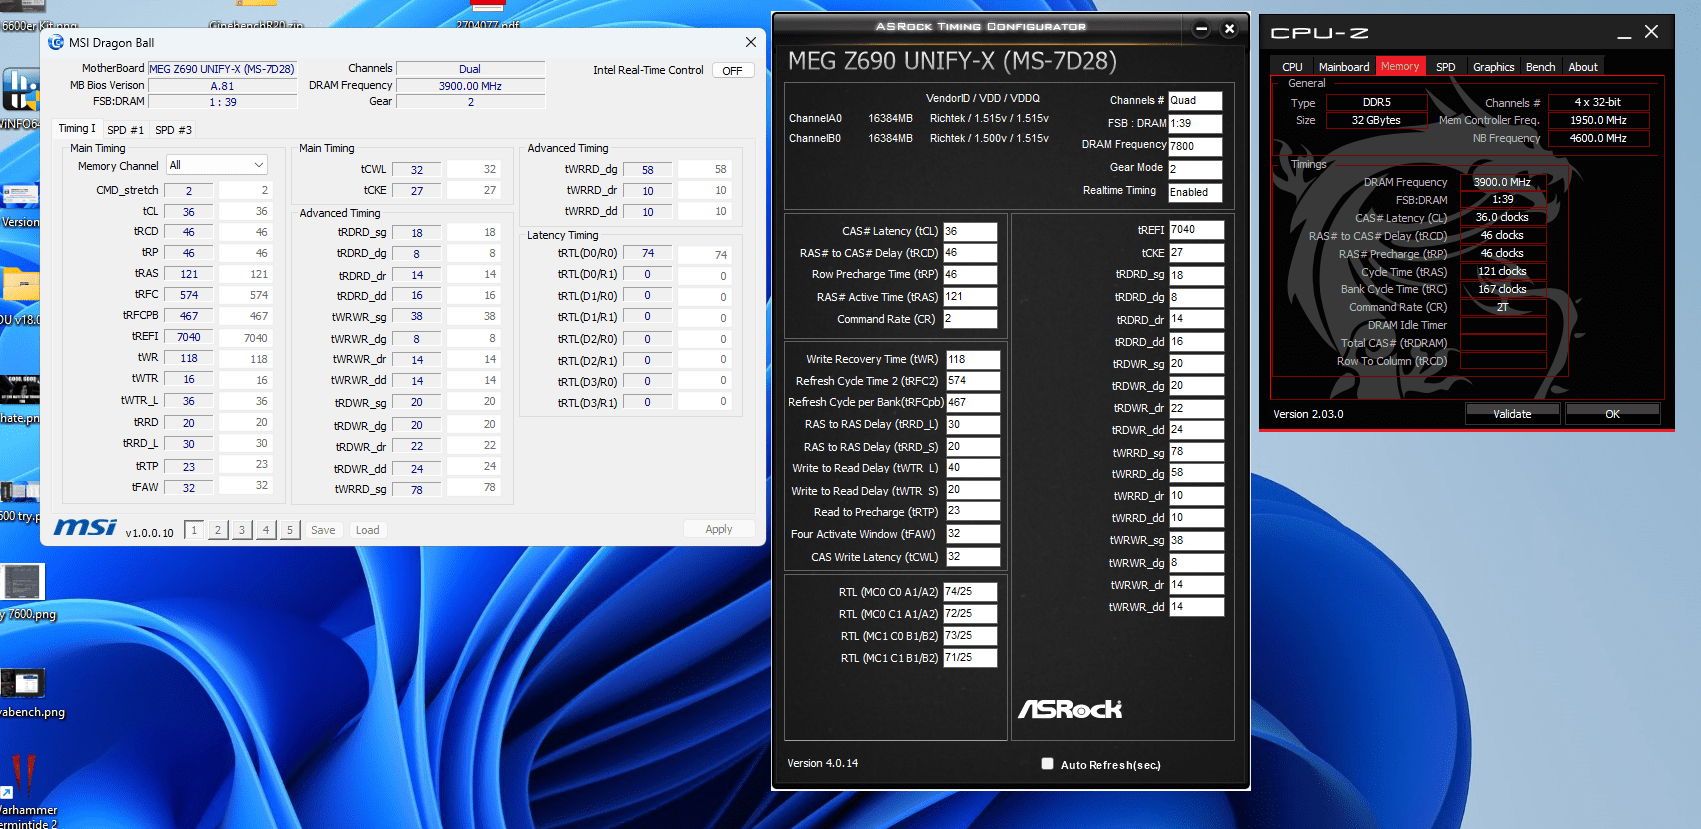Click OK in CPU-Z

(1612, 413)
